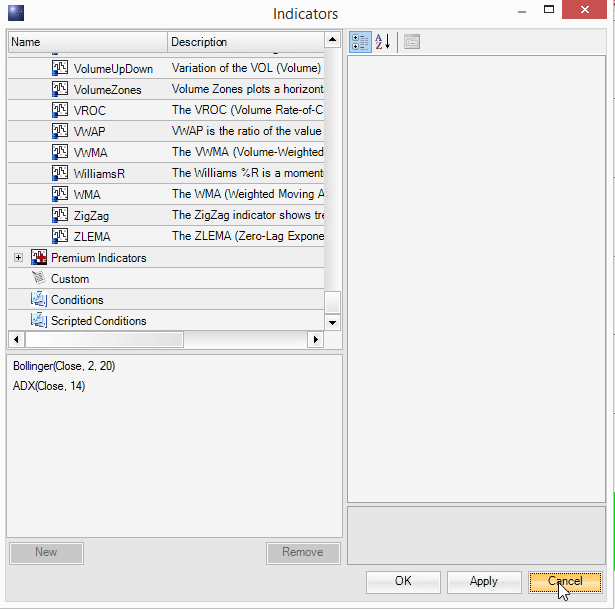Click the Premium Indicators folder icon
The height and width of the screenshot is (609, 615).
tap(39, 257)
